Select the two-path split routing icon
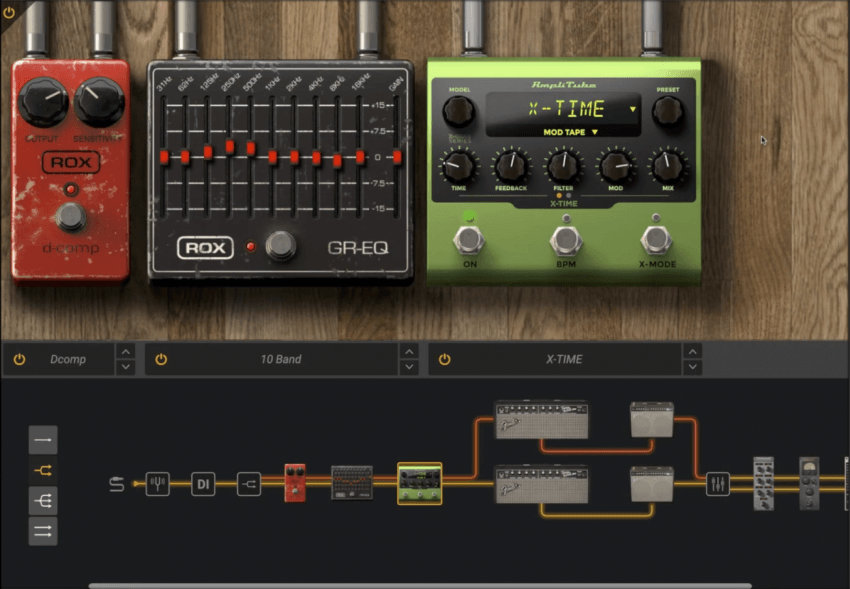Image resolution: width=850 pixels, height=589 pixels. click(x=43, y=470)
